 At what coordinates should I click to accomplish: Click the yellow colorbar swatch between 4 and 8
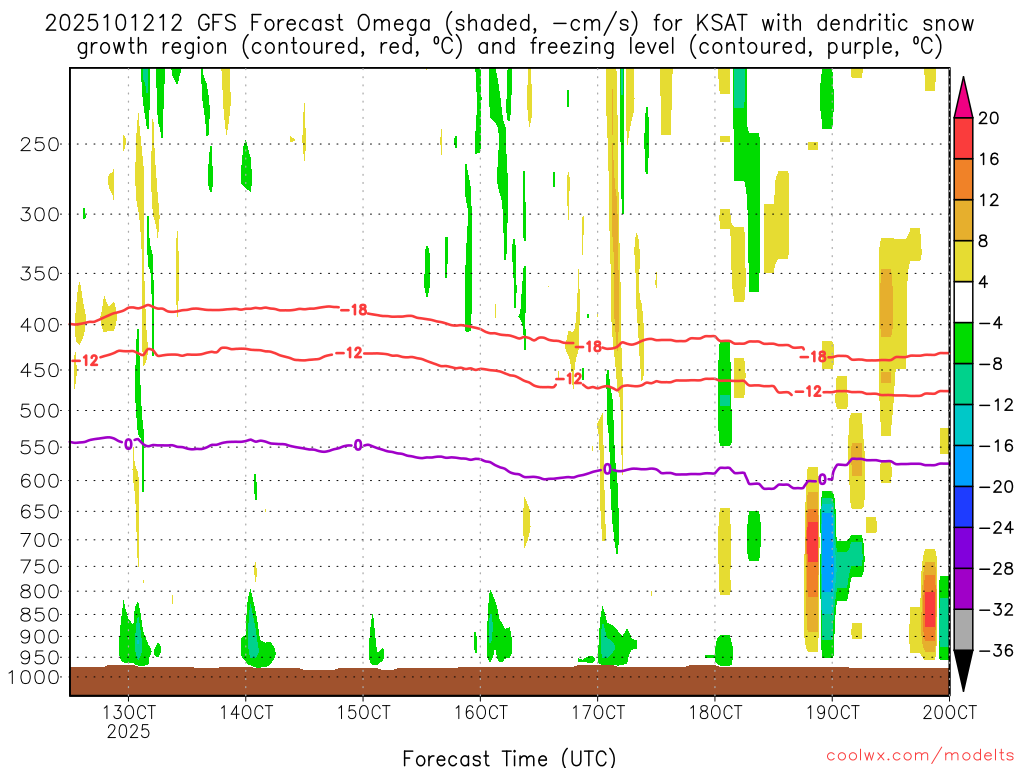click(963, 261)
